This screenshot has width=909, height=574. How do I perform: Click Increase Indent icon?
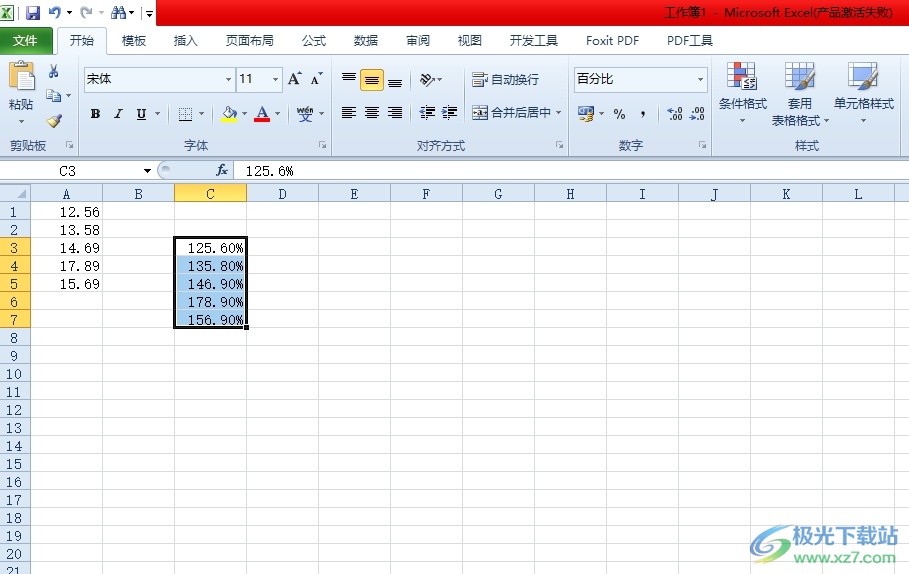(449, 112)
